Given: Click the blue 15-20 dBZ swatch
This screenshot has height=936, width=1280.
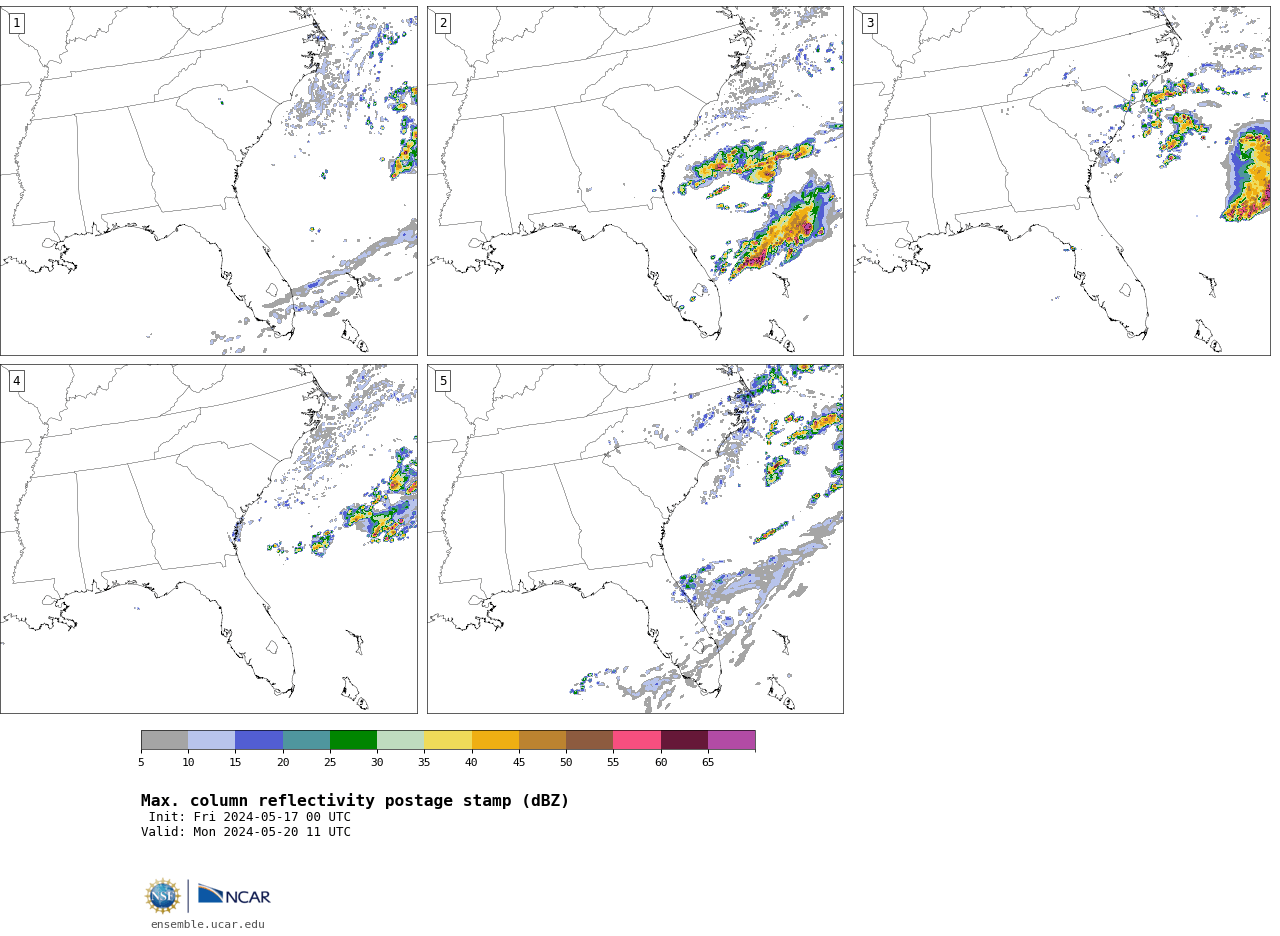Looking at the screenshot, I should coord(259,740).
